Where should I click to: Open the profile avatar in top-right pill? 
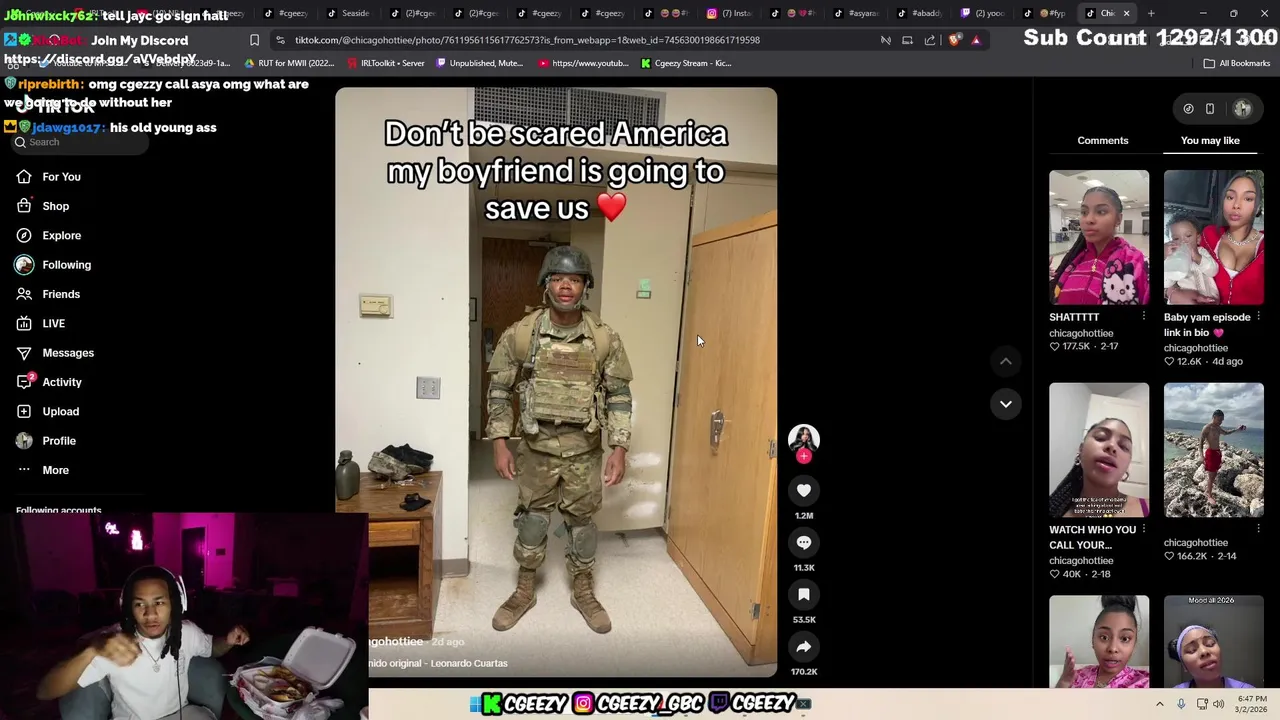click(x=1242, y=108)
